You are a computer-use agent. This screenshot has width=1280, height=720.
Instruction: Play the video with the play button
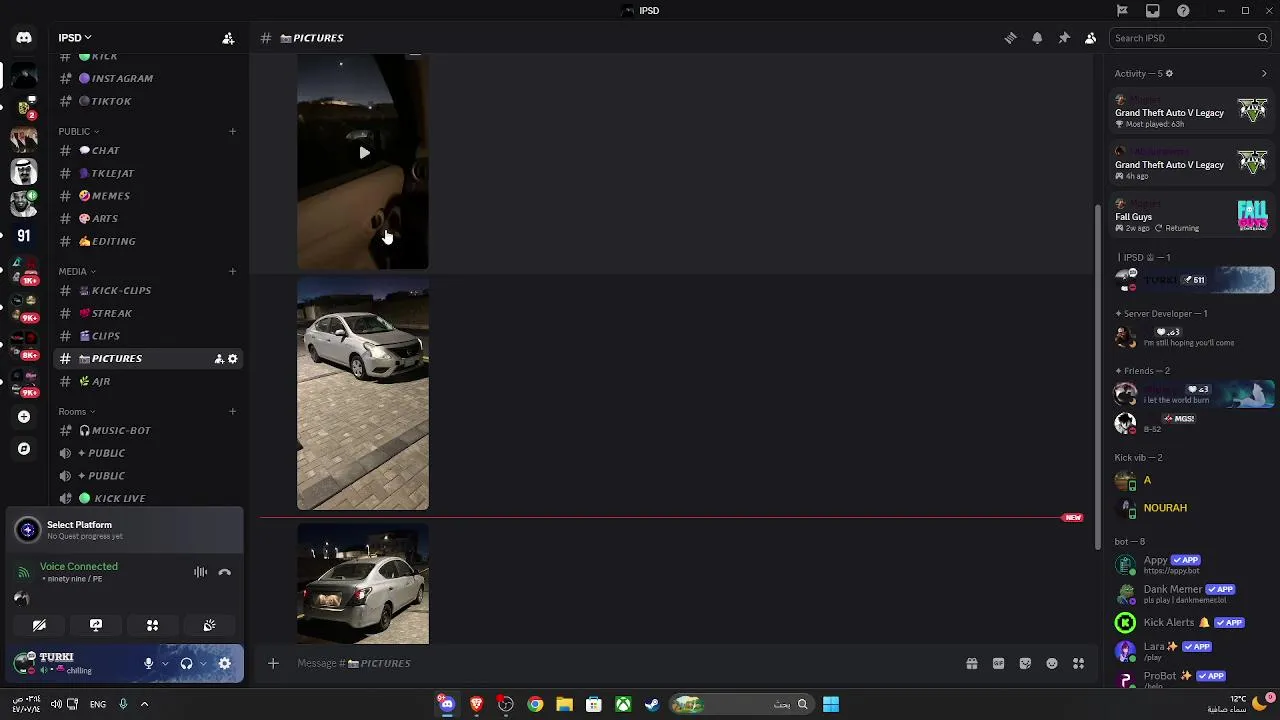point(364,153)
